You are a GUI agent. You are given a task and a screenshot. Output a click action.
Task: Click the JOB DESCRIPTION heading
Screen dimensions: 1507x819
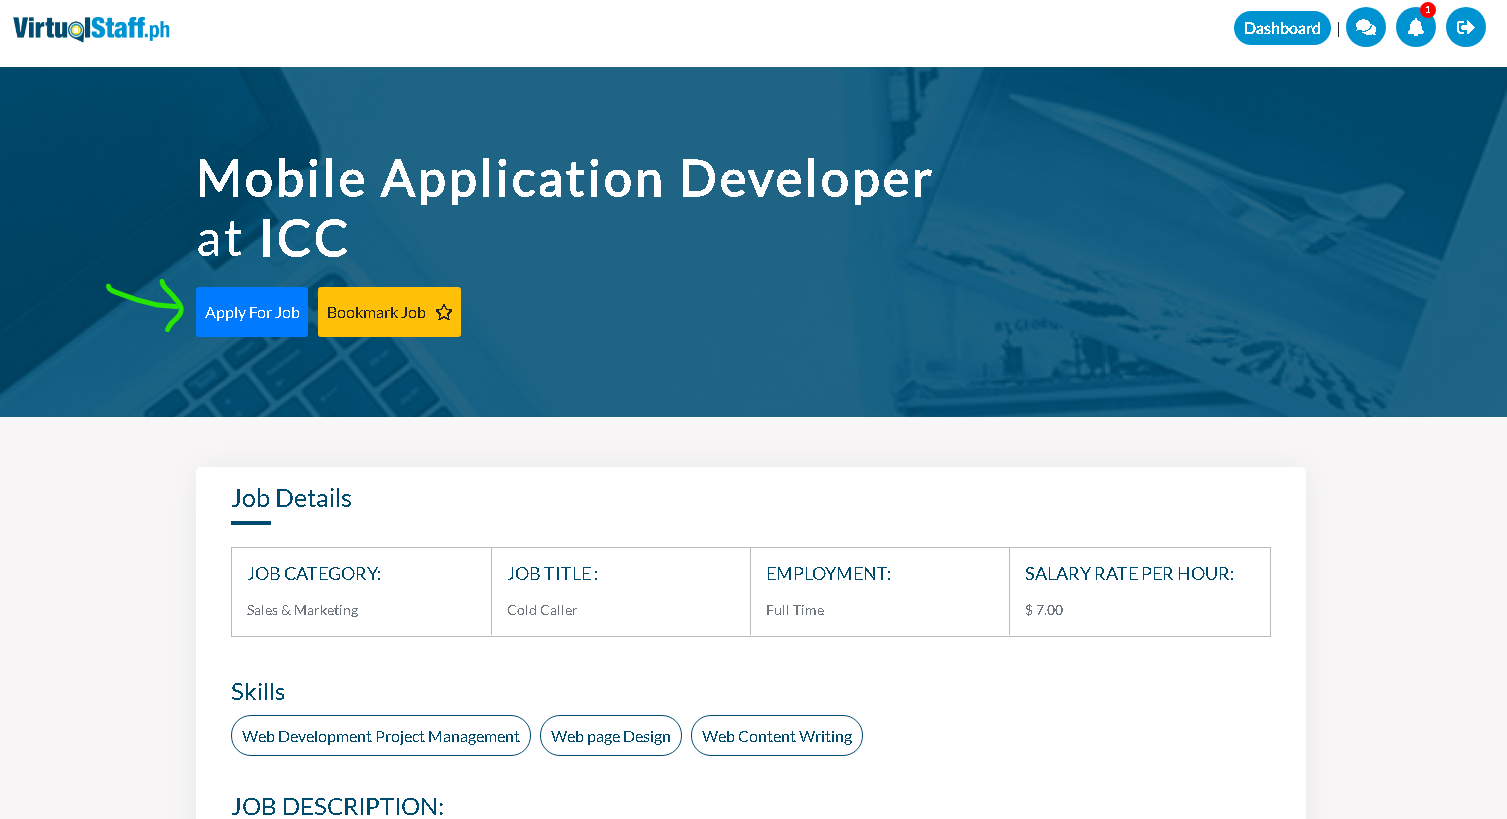[x=337, y=806]
